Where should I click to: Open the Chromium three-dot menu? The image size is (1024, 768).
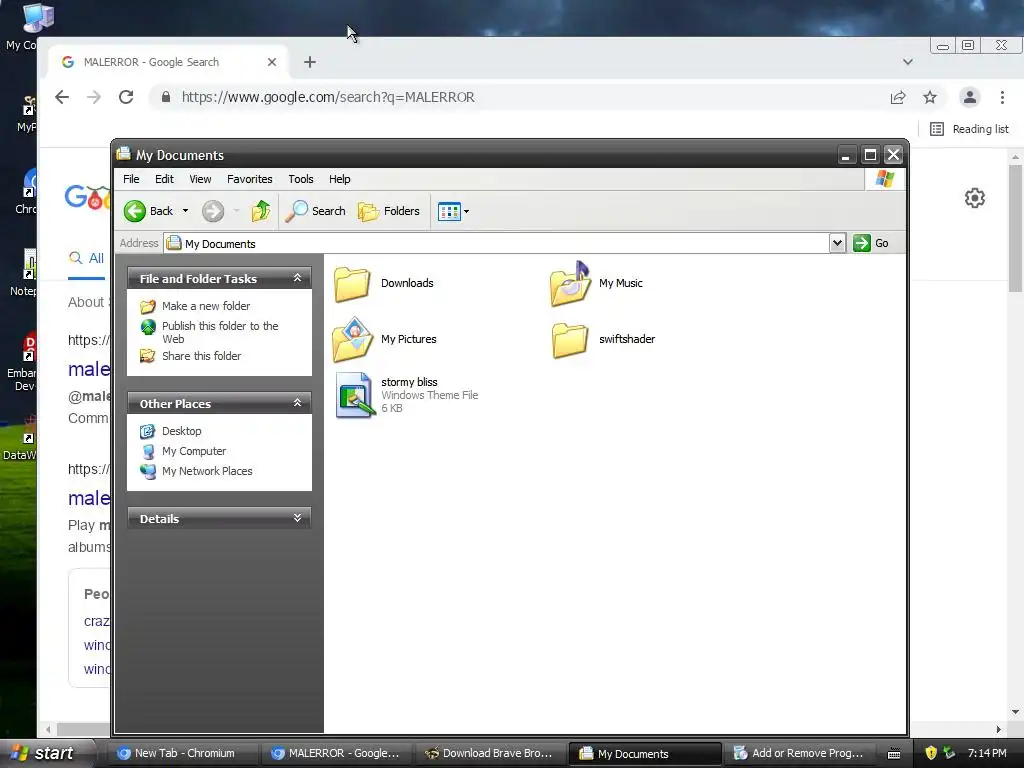(1002, 97)
